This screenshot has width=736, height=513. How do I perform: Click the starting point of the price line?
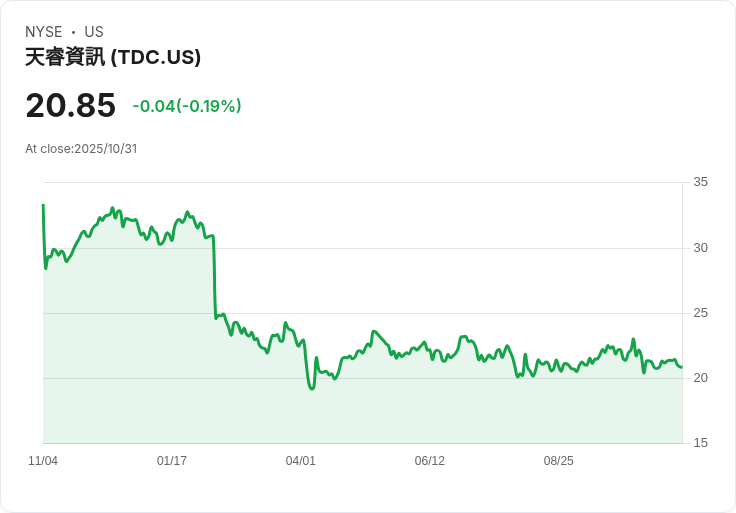[x=43, y=205]
